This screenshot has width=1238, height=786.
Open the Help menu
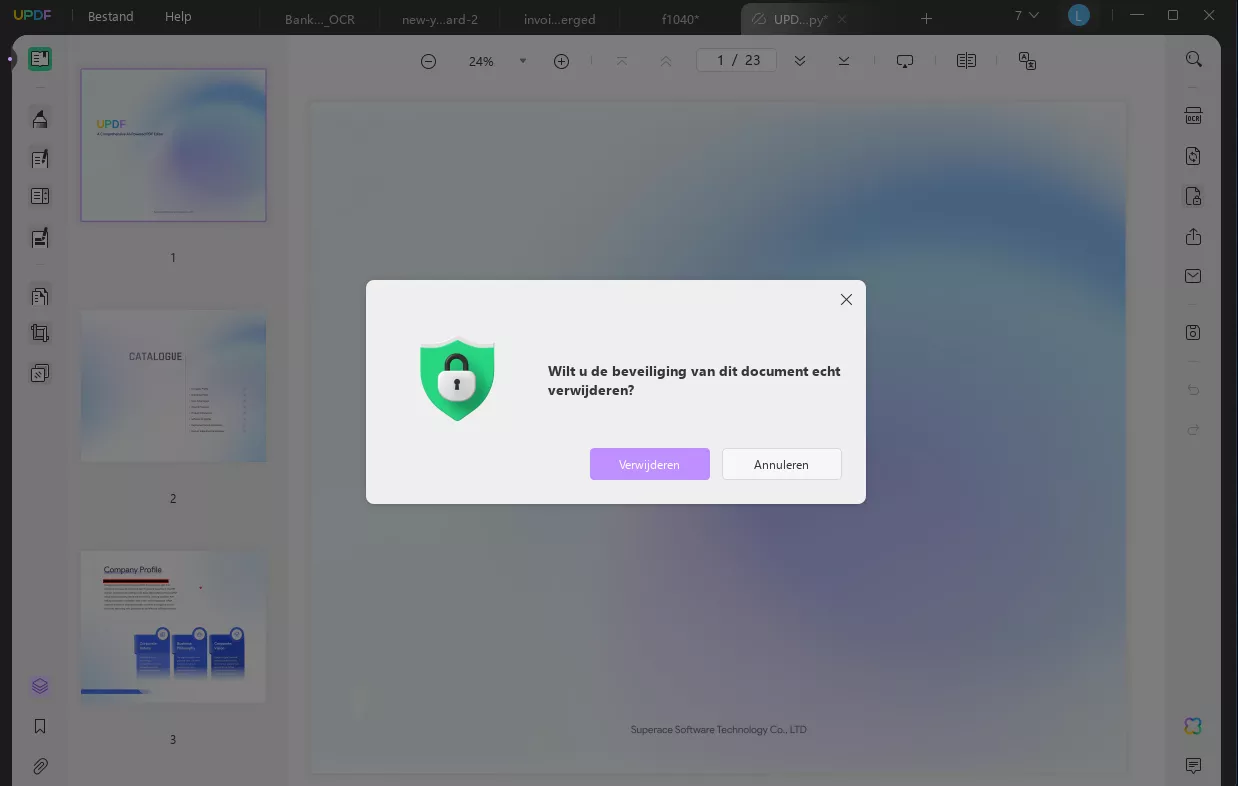[178, 17]
